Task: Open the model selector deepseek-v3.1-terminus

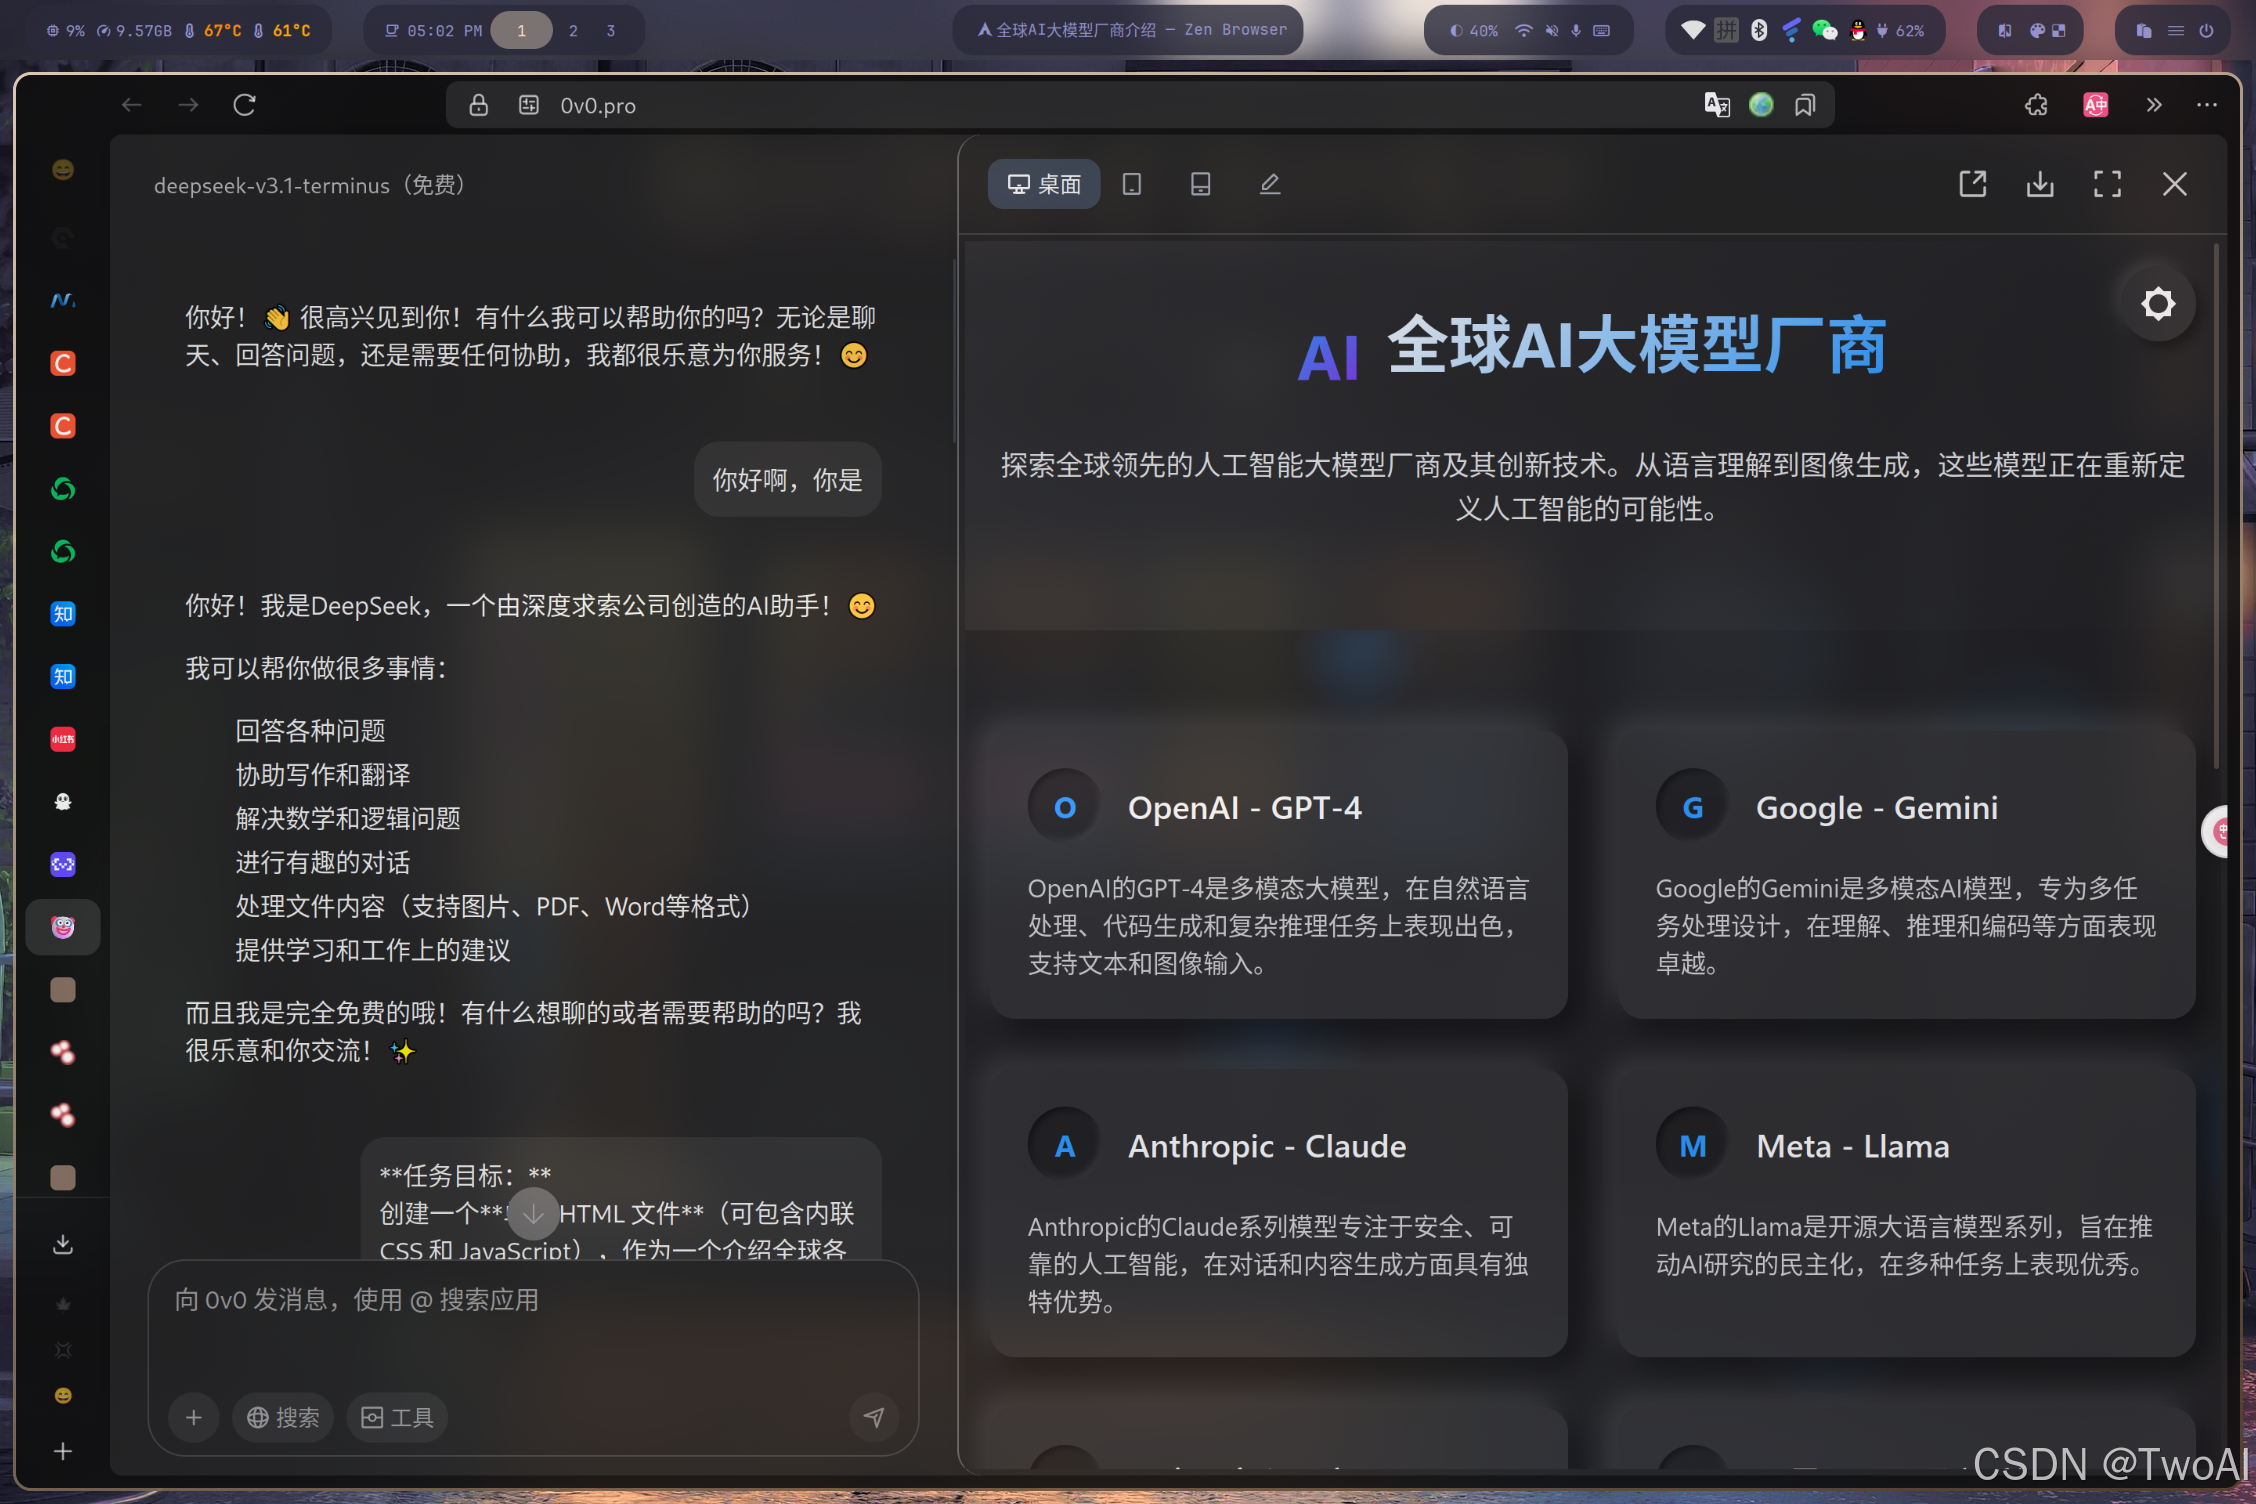Action: tap(312, 185)
